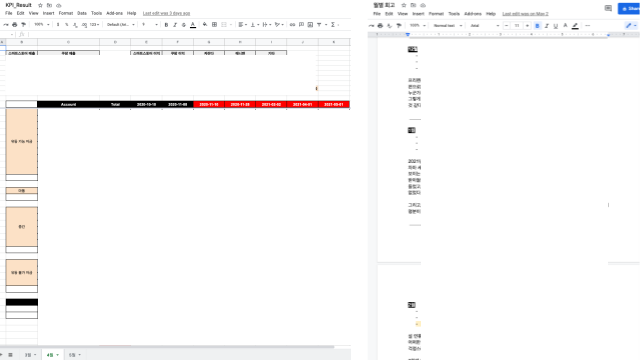Open functions sigma in Sheets toolbar
640x360 pixels.
coord(333,24)
